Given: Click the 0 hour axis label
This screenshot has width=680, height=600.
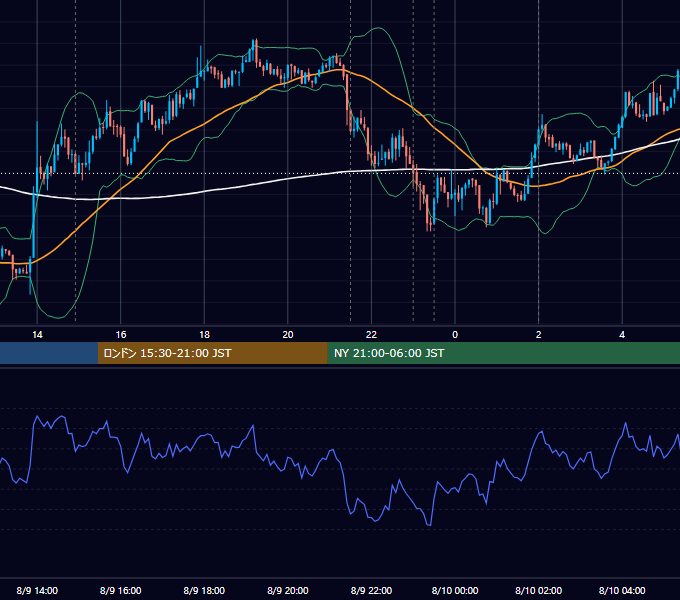Looking at the screenshot, I should 455,335.
